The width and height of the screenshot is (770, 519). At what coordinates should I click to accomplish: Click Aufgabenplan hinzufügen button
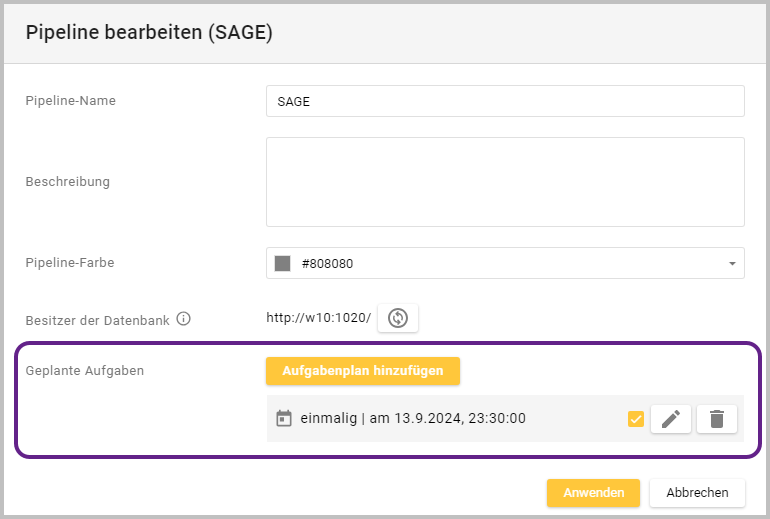pyautogui.click(x=362, y=371)
